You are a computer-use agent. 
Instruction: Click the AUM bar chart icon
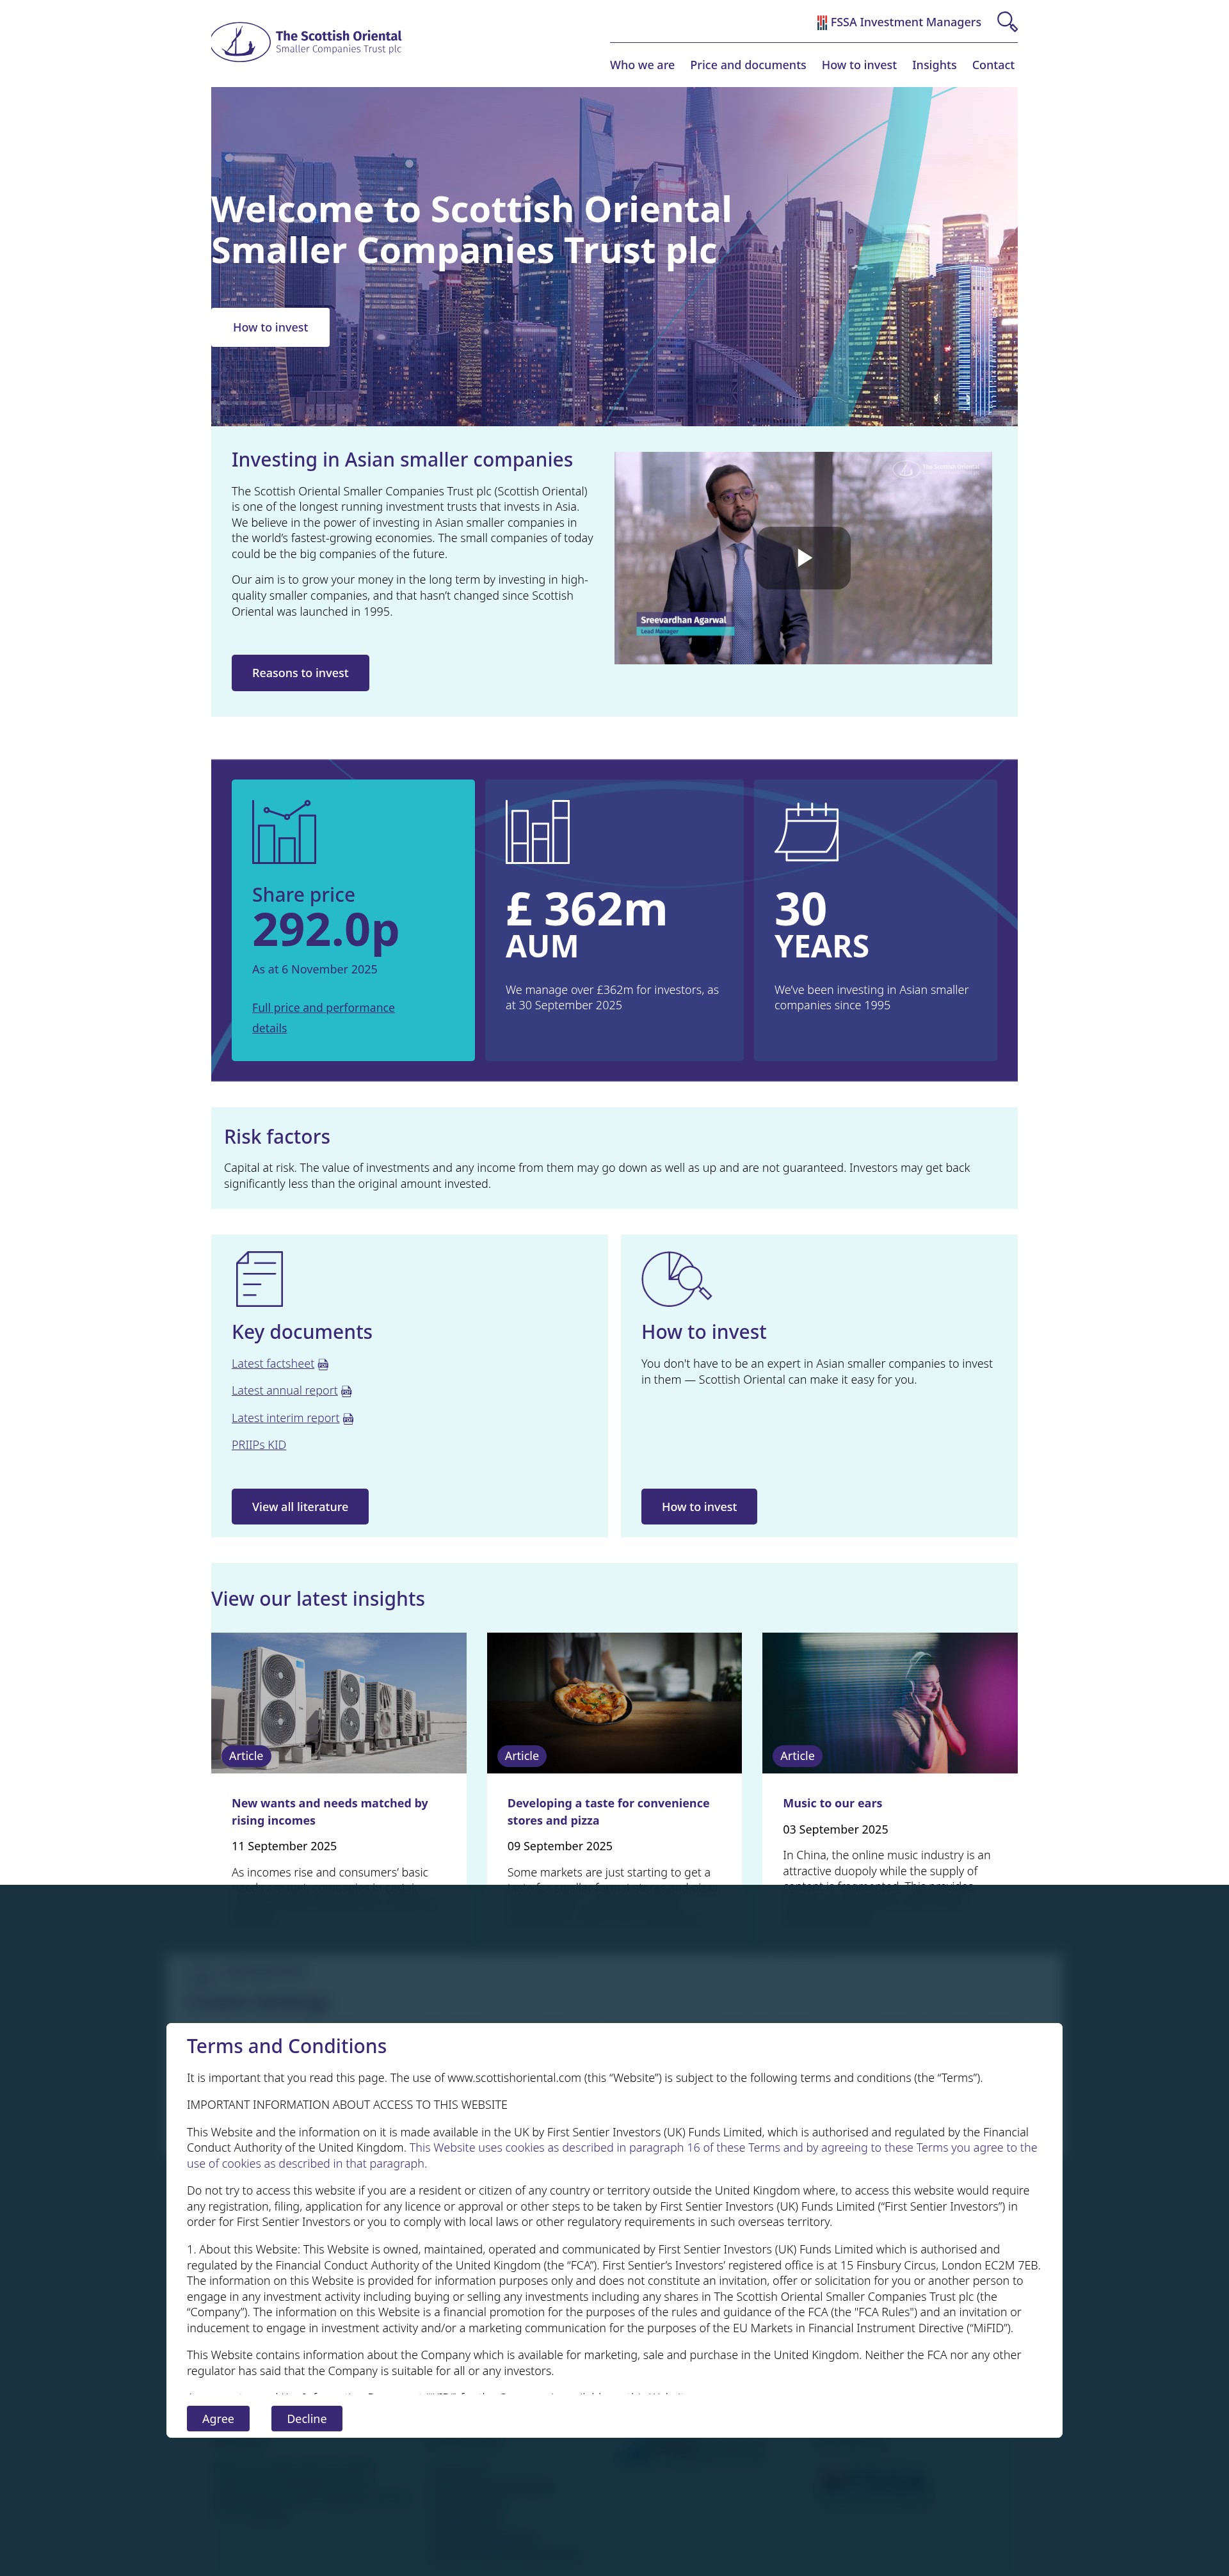pos(537,831)
